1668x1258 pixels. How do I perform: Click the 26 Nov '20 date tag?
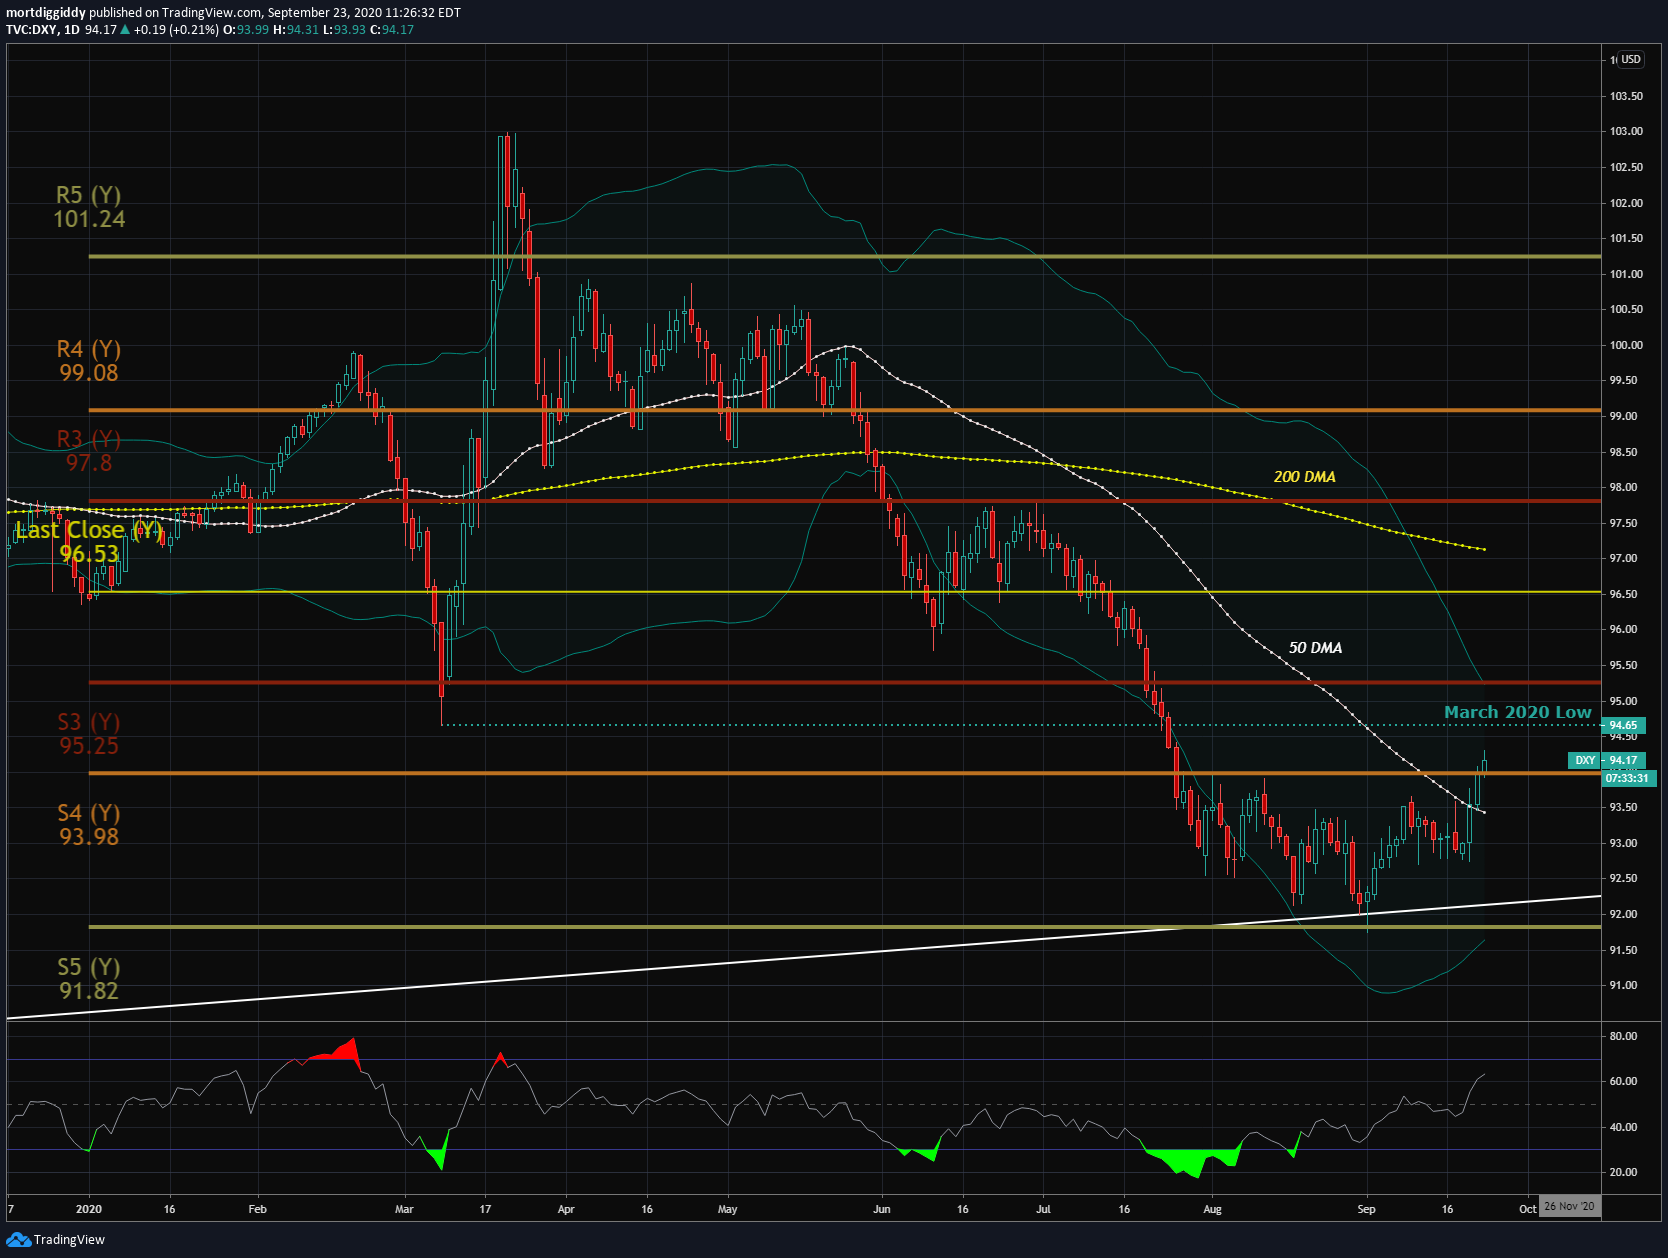(x=1570, y=1207)
